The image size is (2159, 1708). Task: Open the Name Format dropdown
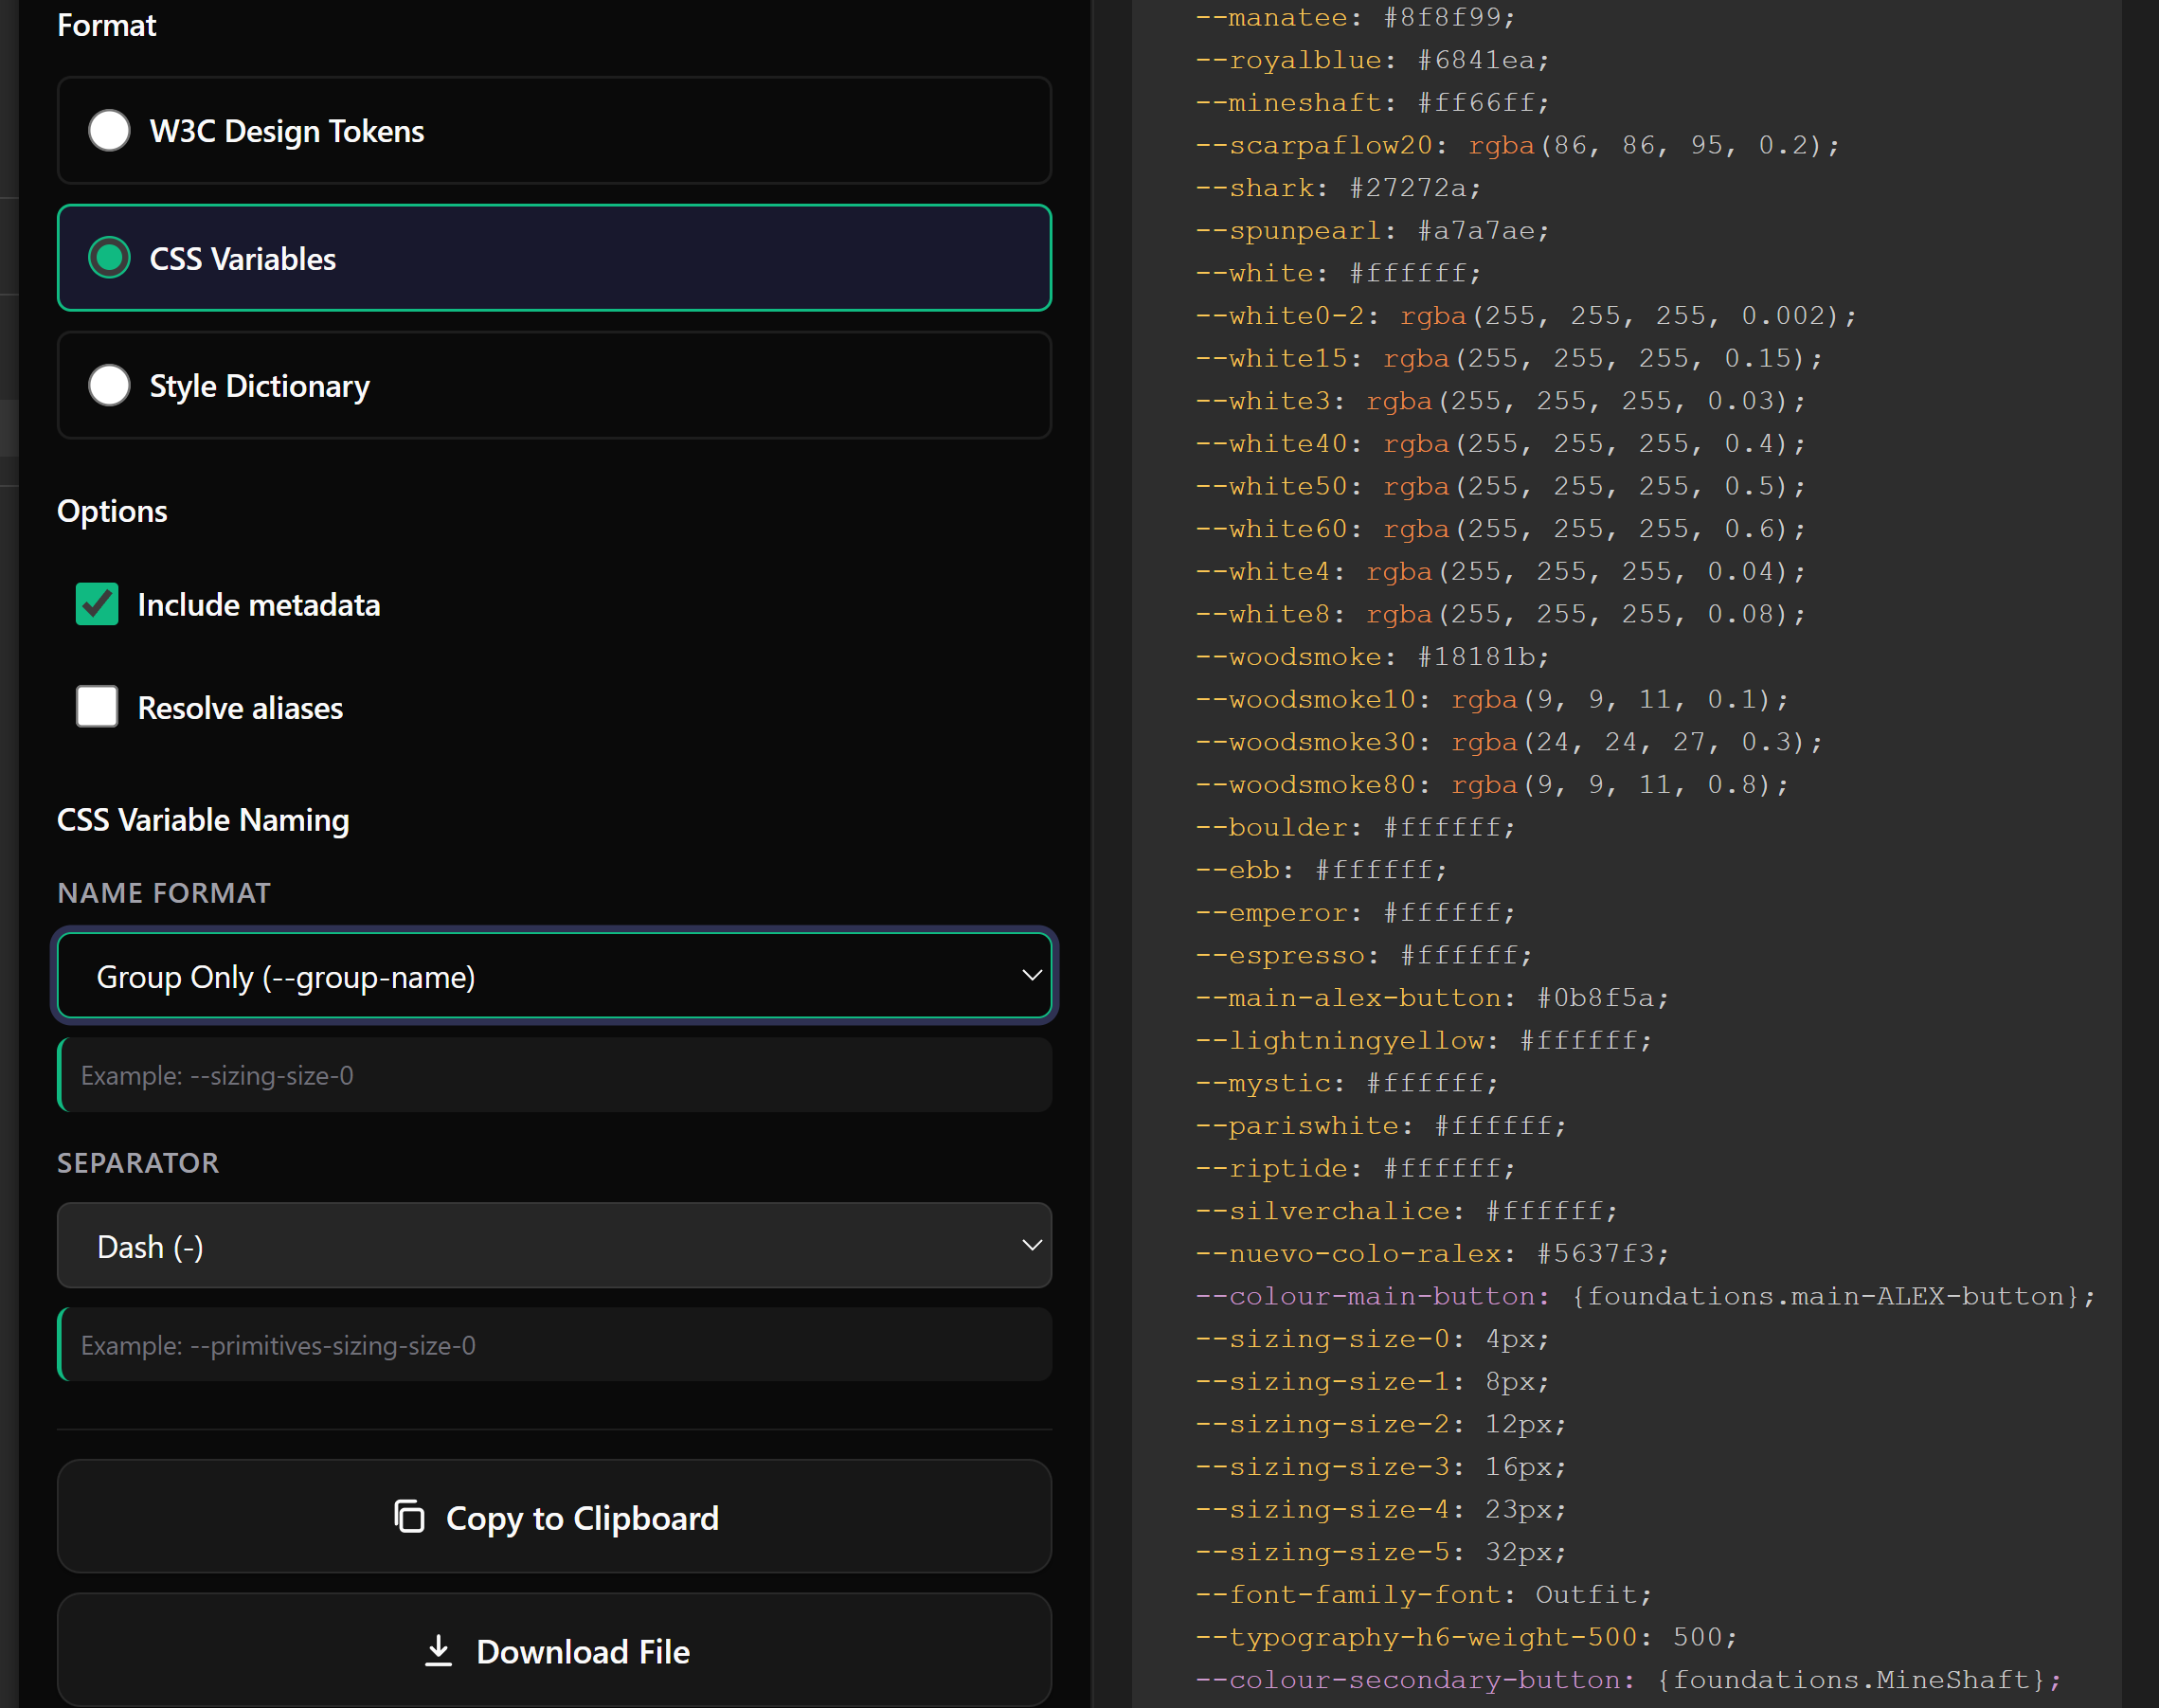pyautogui.click(x=553, y=976)
